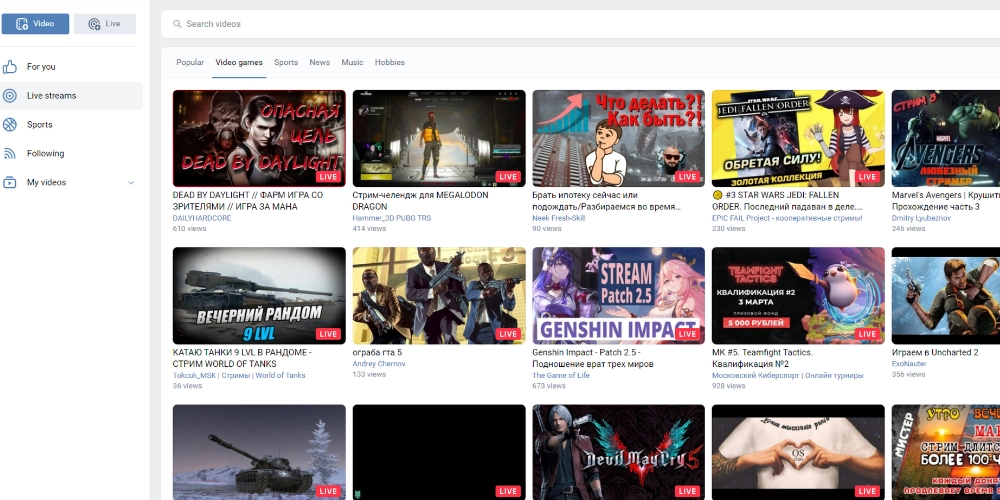Screen dimensions: 1000x500
Task: Open the Devil May Cry 5 stream thumbnail
Action: (618, 450)
